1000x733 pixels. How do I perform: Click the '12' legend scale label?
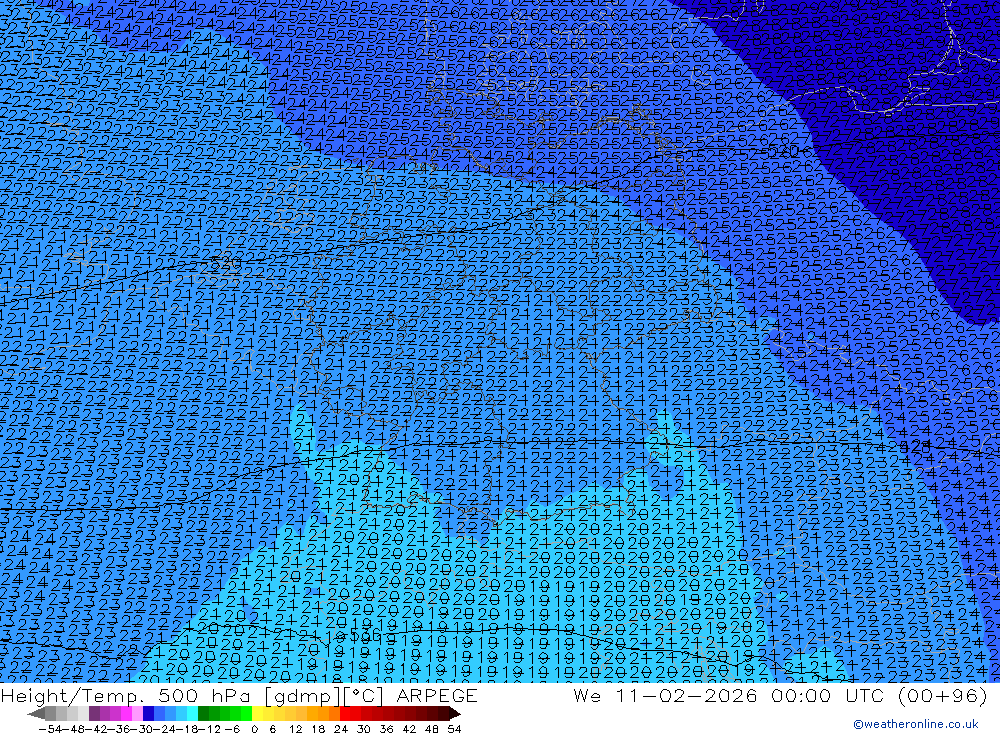point(295,729)
